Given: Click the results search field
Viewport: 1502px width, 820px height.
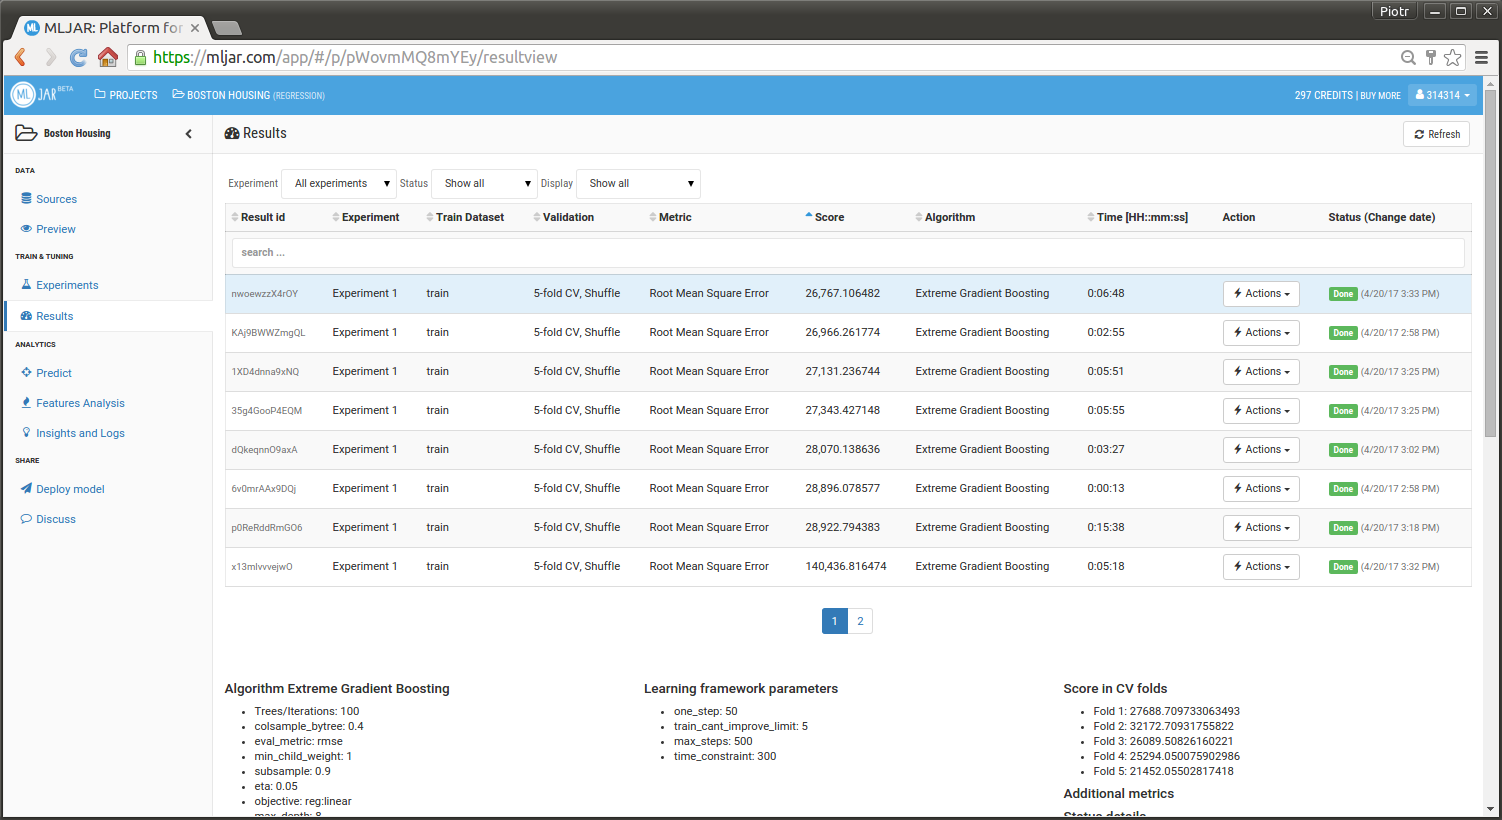Looking at the screenshot, I should (x=848, y=252).
